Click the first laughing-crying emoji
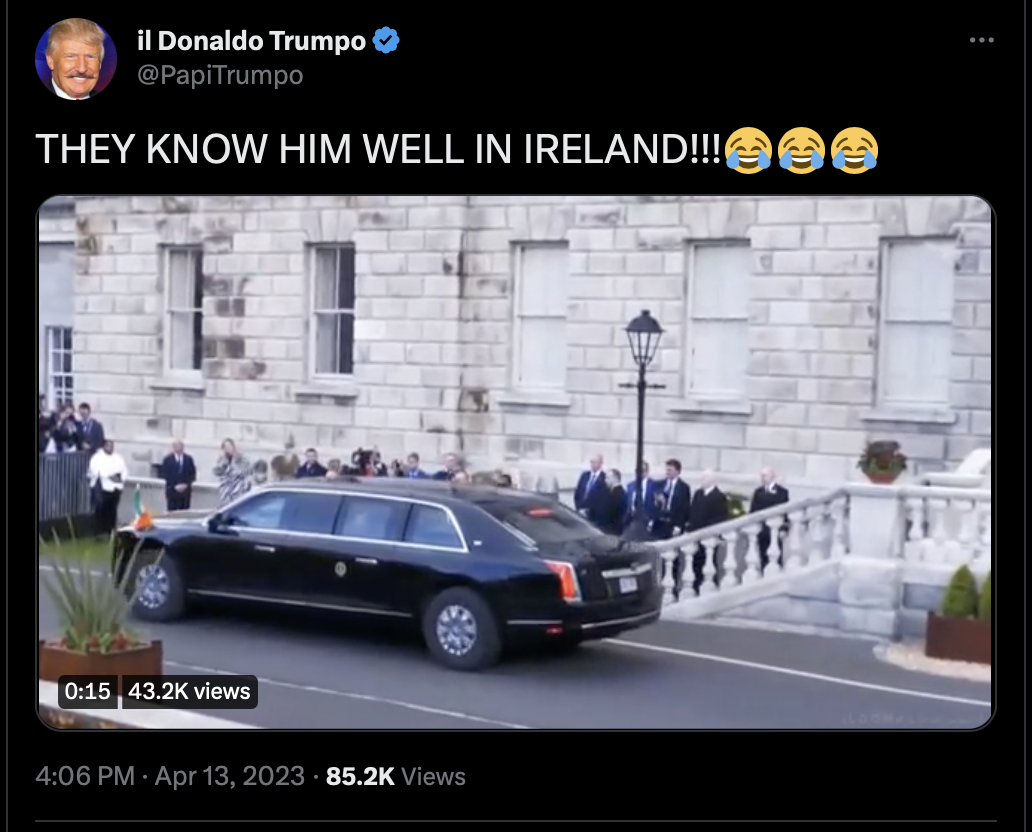1032x832 pixels. point(748,150)
